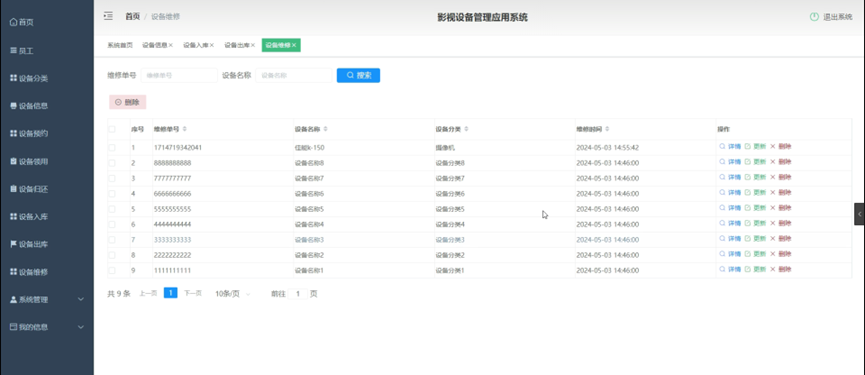Screen dimensions: 865x375
Task: Go to 下一页 in pagination
Action: click(x=193, y=293)
